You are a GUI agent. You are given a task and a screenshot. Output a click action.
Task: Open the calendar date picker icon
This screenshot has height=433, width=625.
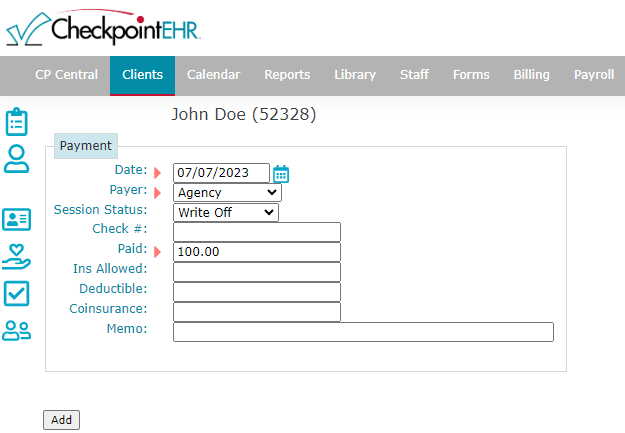tap(281, 173)
